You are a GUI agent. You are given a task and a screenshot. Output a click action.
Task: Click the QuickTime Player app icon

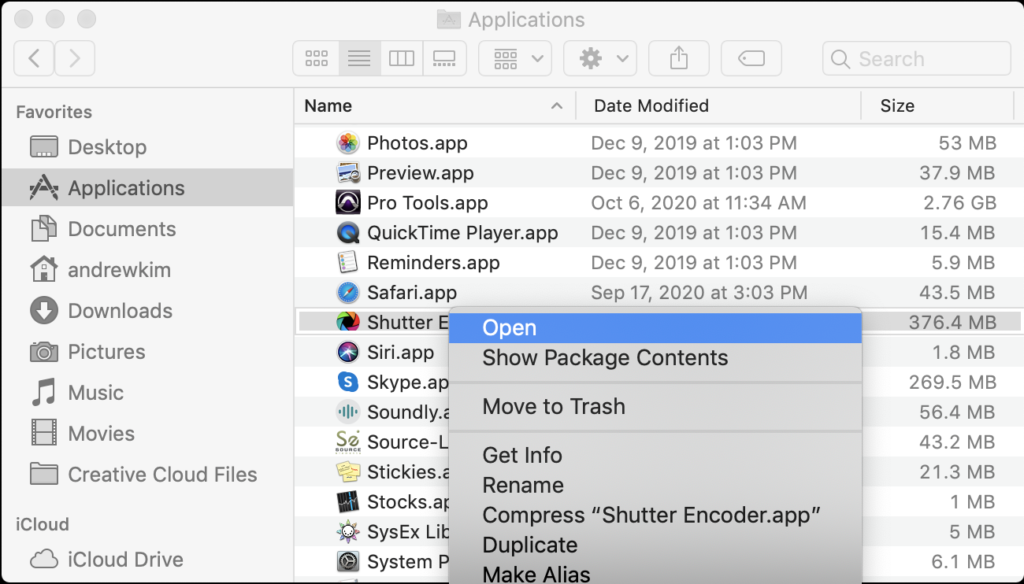coord(347,233)
